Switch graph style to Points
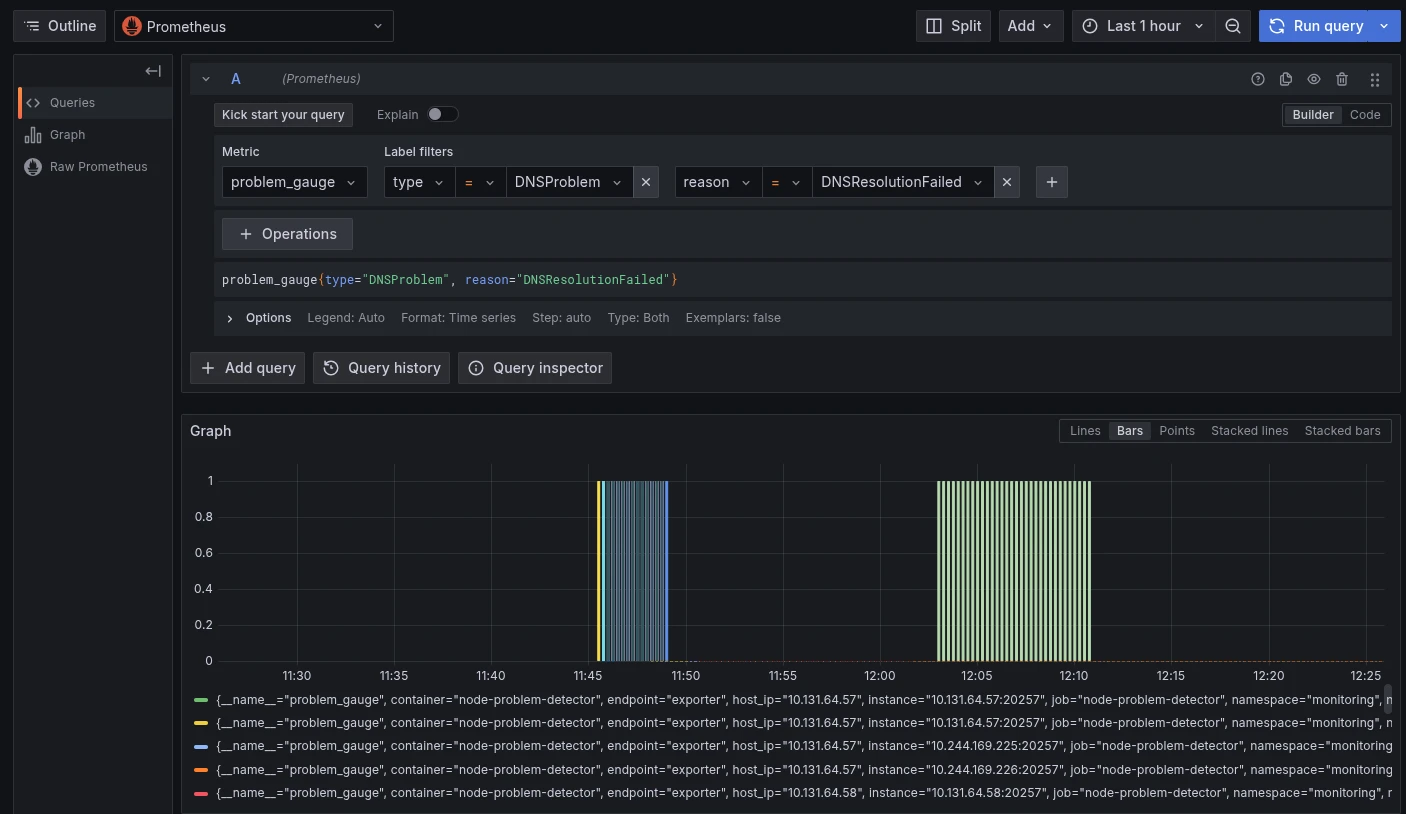The width and height of the screenshot is (1406, 814). click(1177, 430)
